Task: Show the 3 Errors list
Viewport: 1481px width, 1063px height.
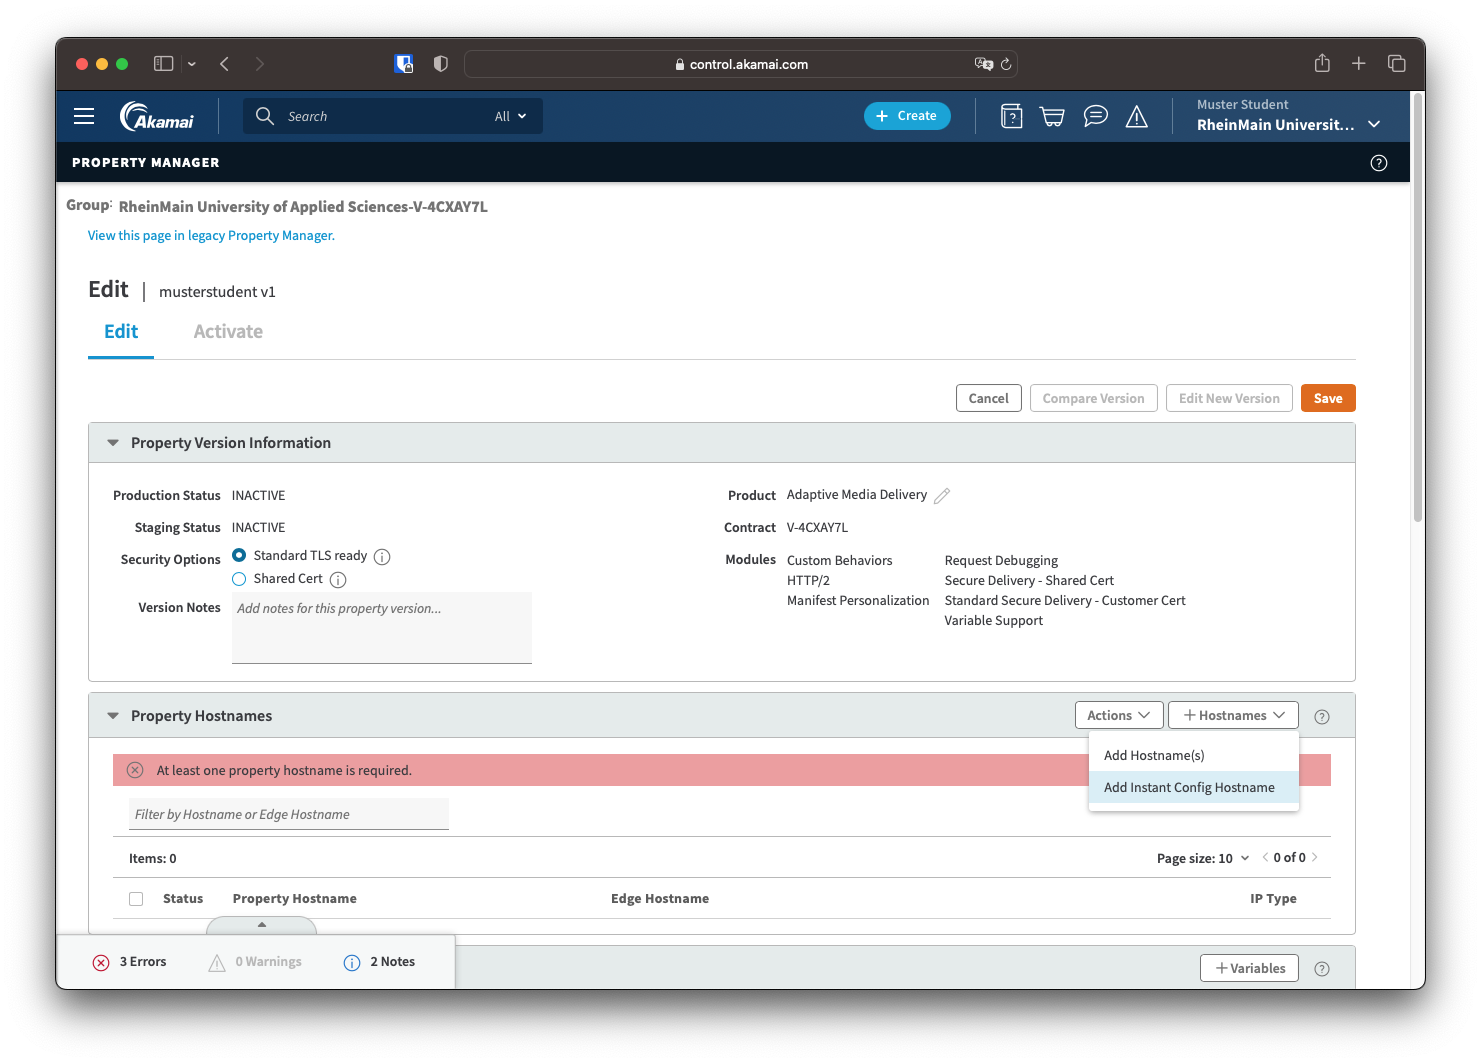Action: [x=130, y=962]
